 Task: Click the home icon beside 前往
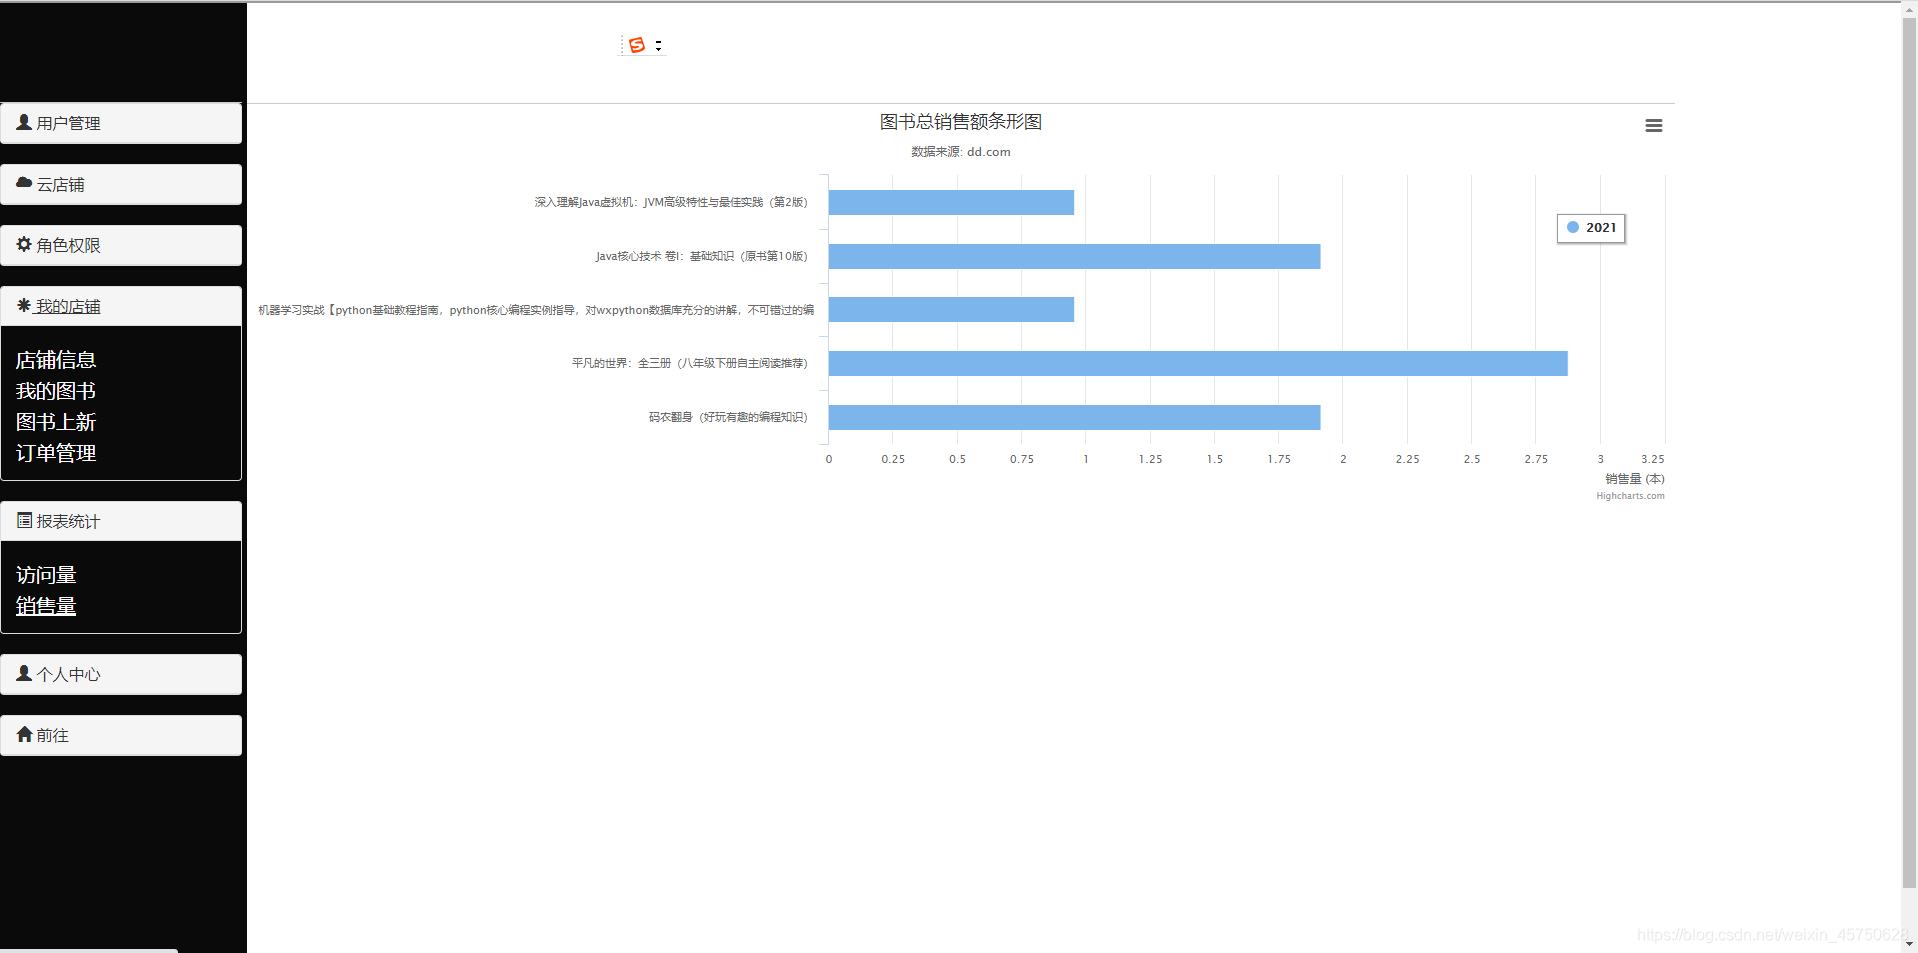click(x=24, y=735)
